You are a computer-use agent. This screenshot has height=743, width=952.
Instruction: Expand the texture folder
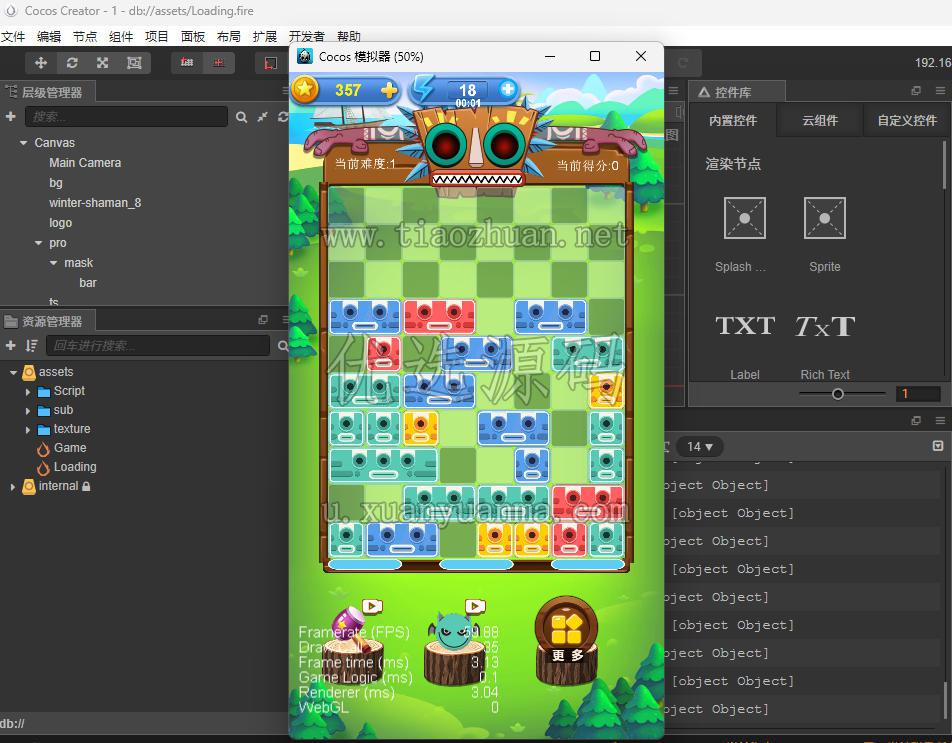pos(28,430)
